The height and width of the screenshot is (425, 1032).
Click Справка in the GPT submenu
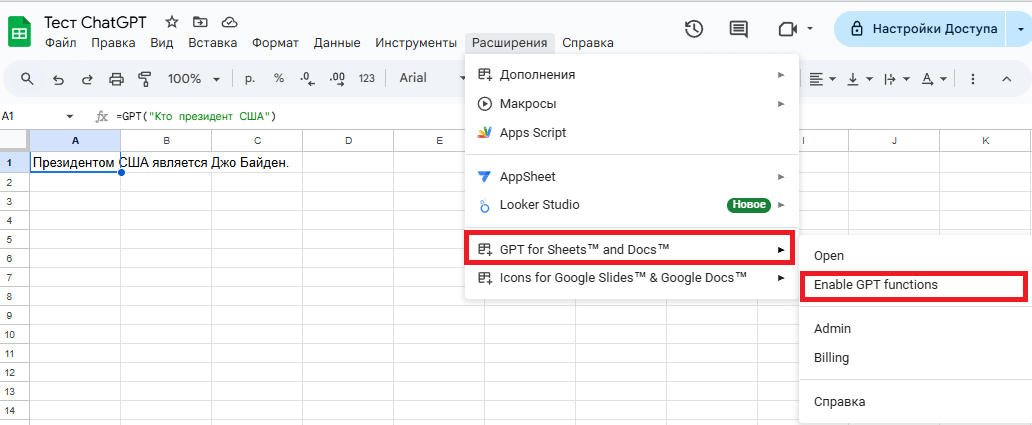pyautogui.click(x=916, y=402)
